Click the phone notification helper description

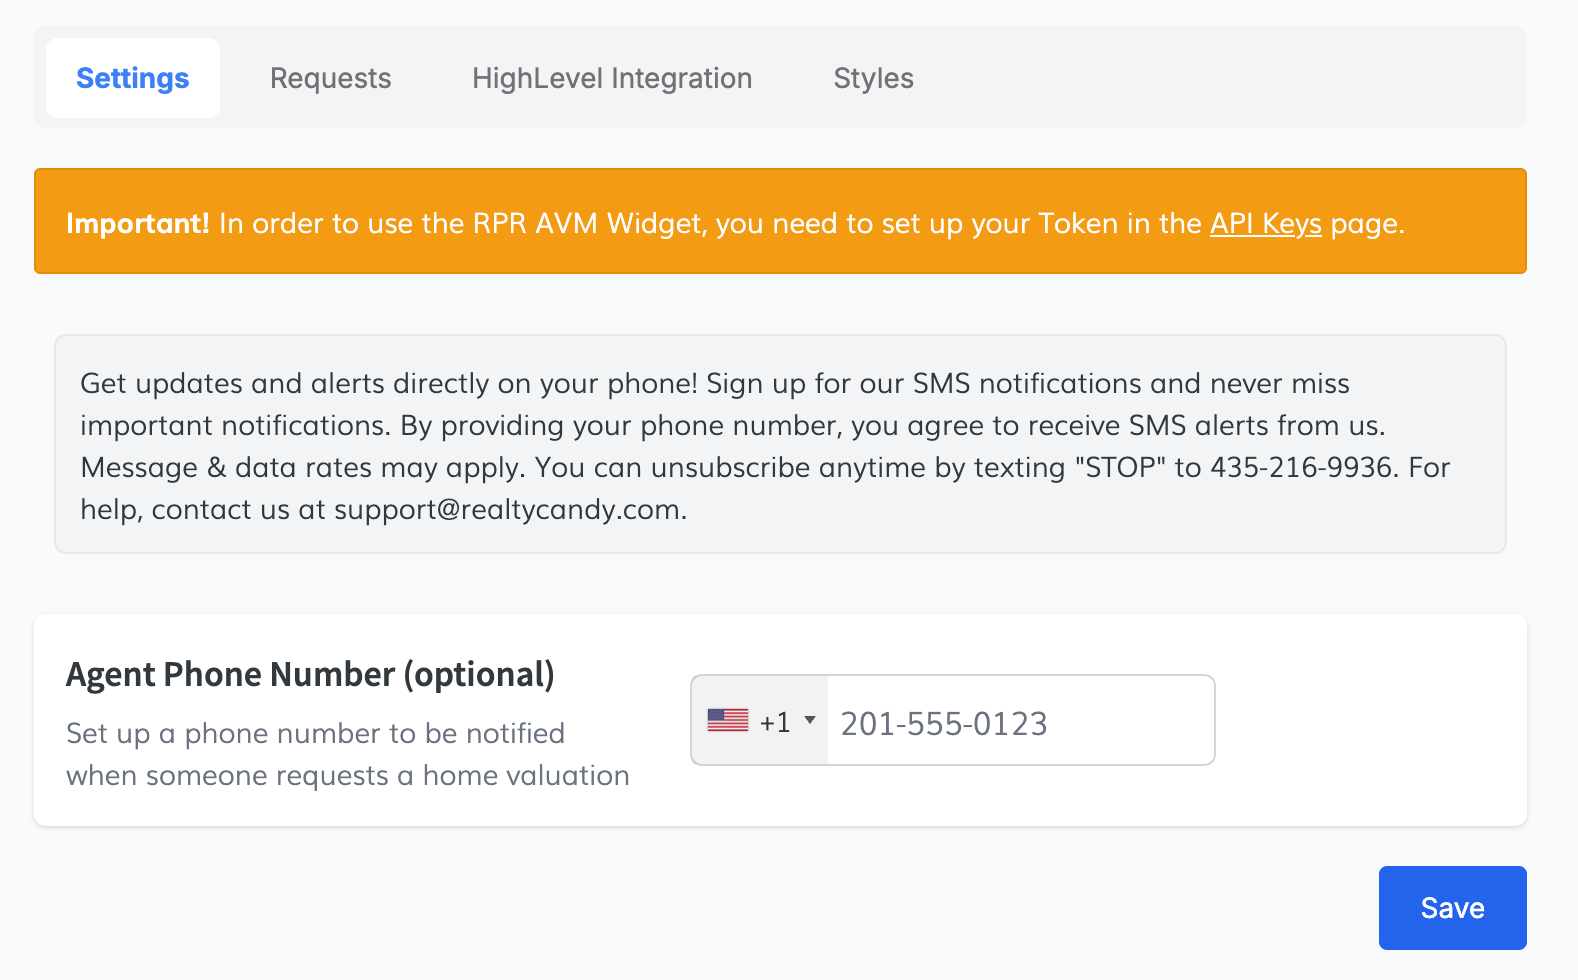[347, 755]
